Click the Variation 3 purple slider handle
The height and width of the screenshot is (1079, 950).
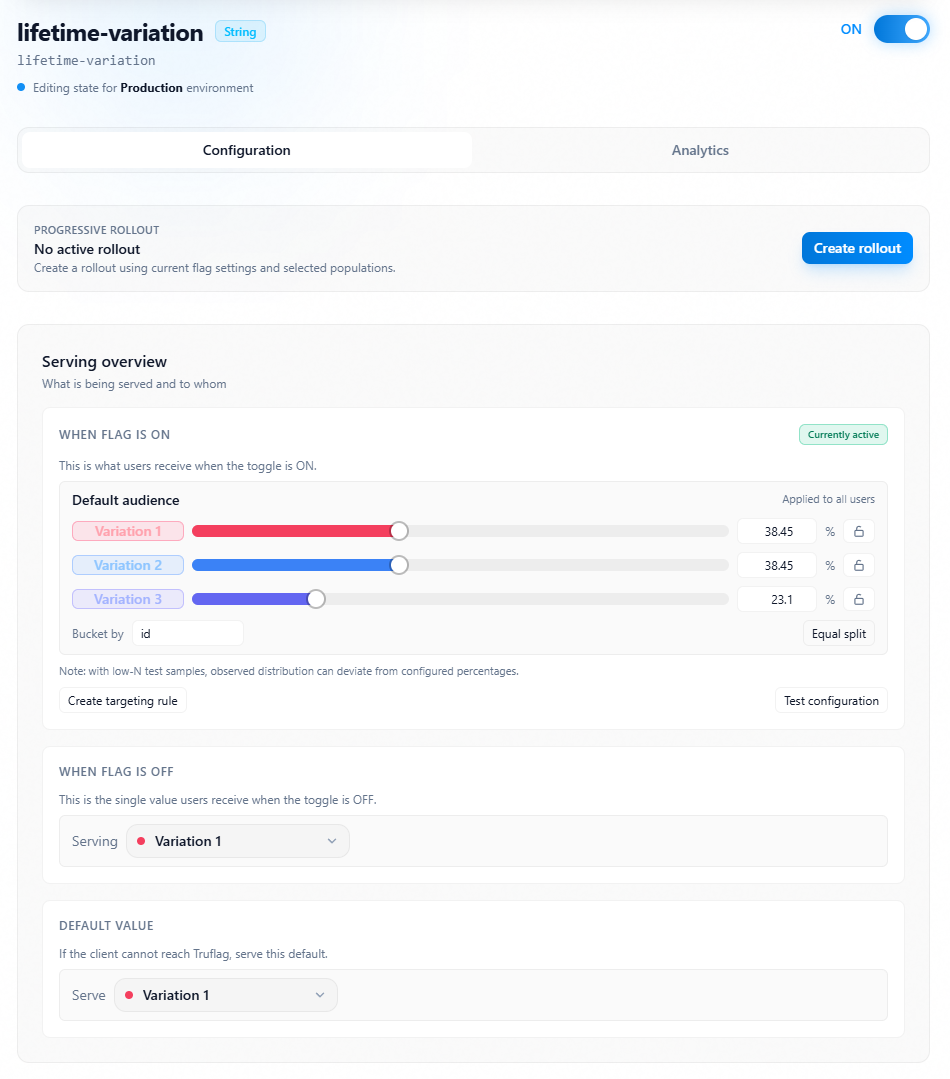[x=316, y=599]
